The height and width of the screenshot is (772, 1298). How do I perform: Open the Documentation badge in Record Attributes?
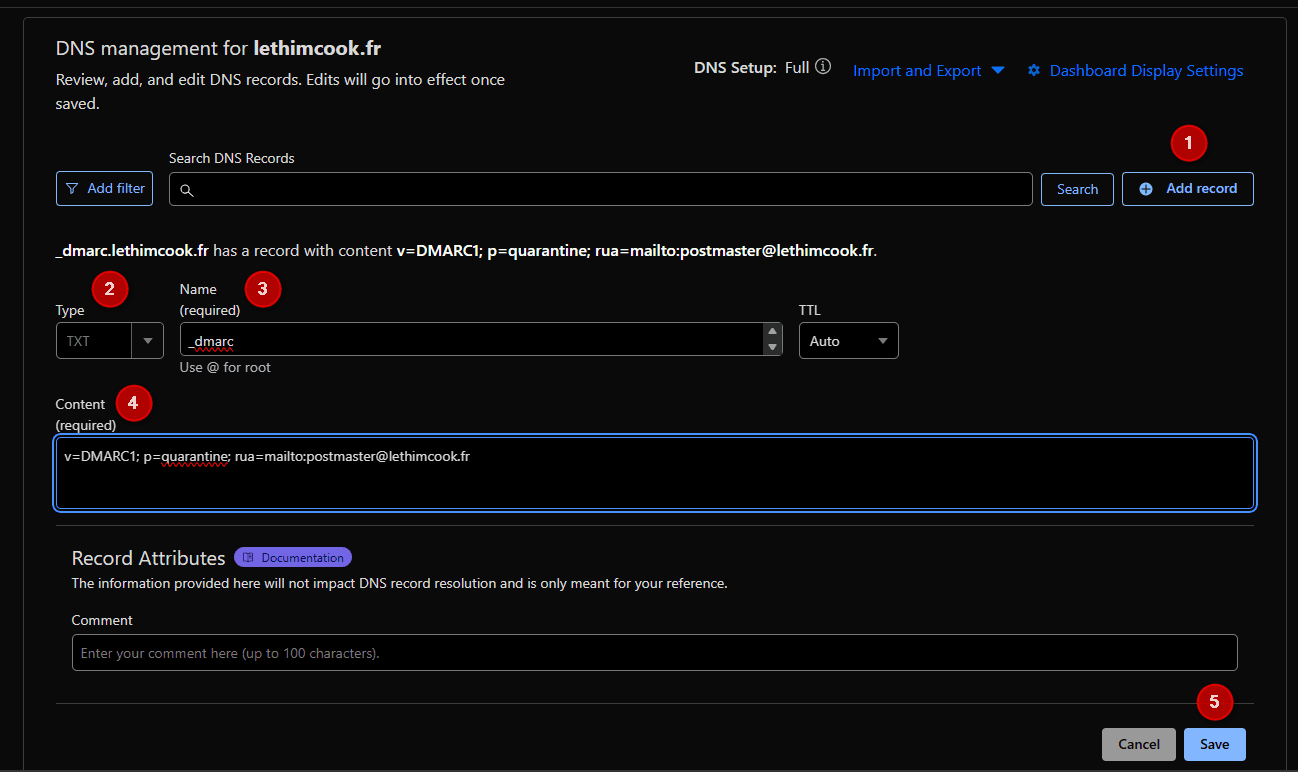[x=293, y=558]
